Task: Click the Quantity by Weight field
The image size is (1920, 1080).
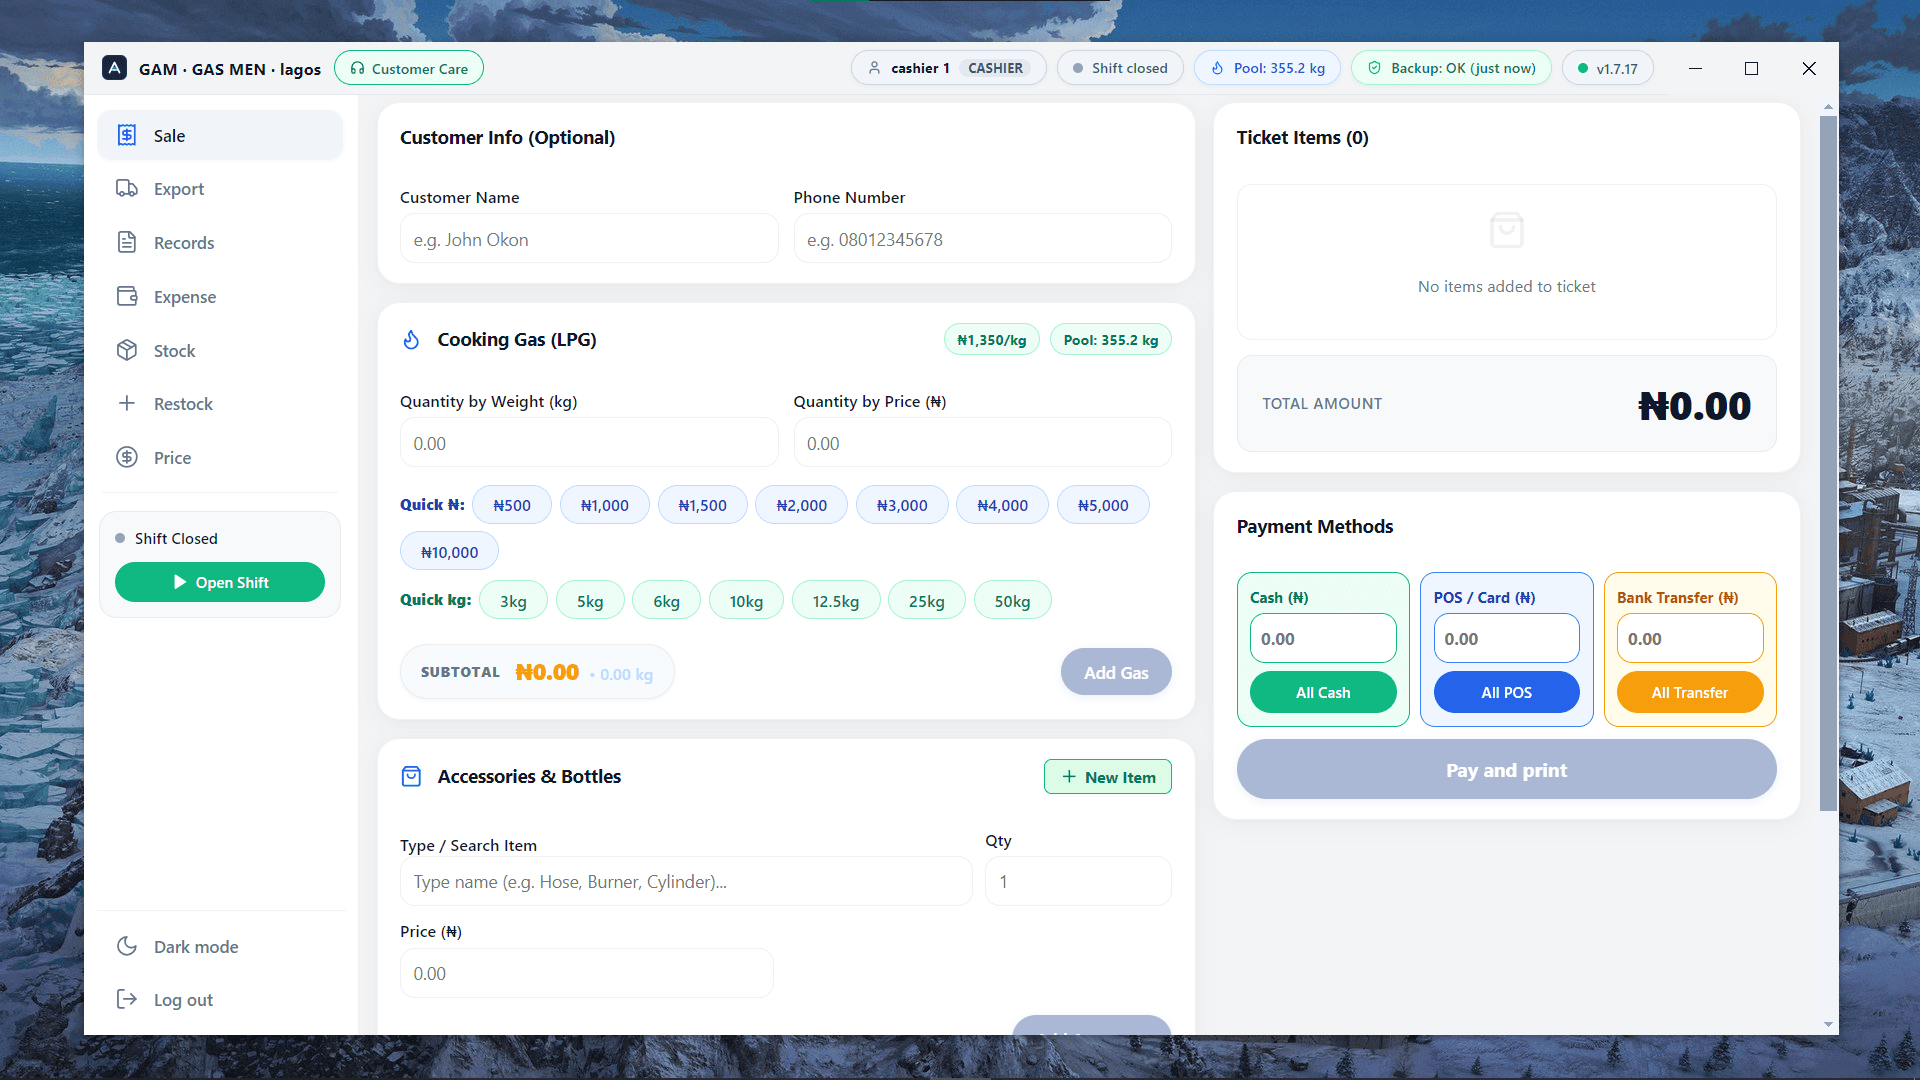Action: (x=589, y=443)
